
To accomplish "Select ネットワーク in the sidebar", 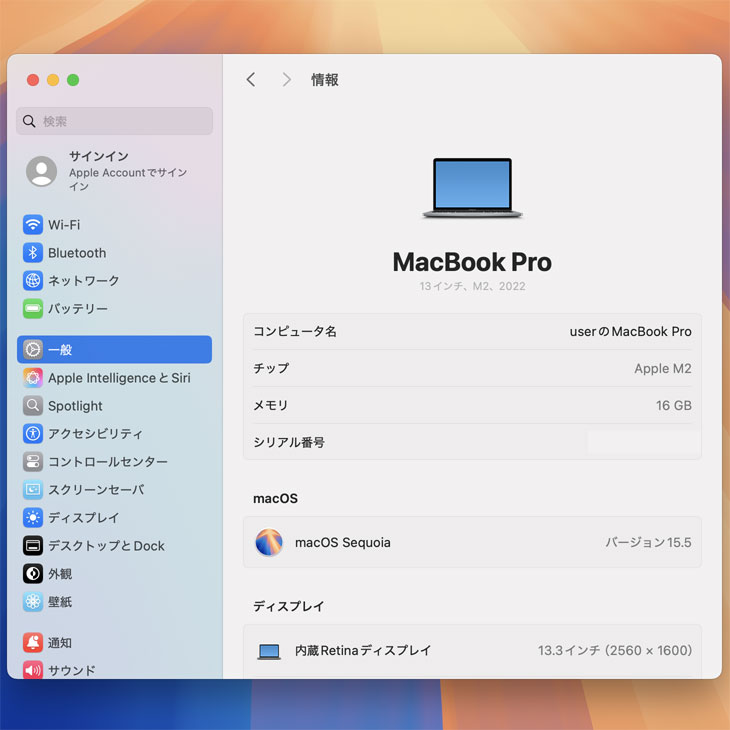I will pos(84,281).
